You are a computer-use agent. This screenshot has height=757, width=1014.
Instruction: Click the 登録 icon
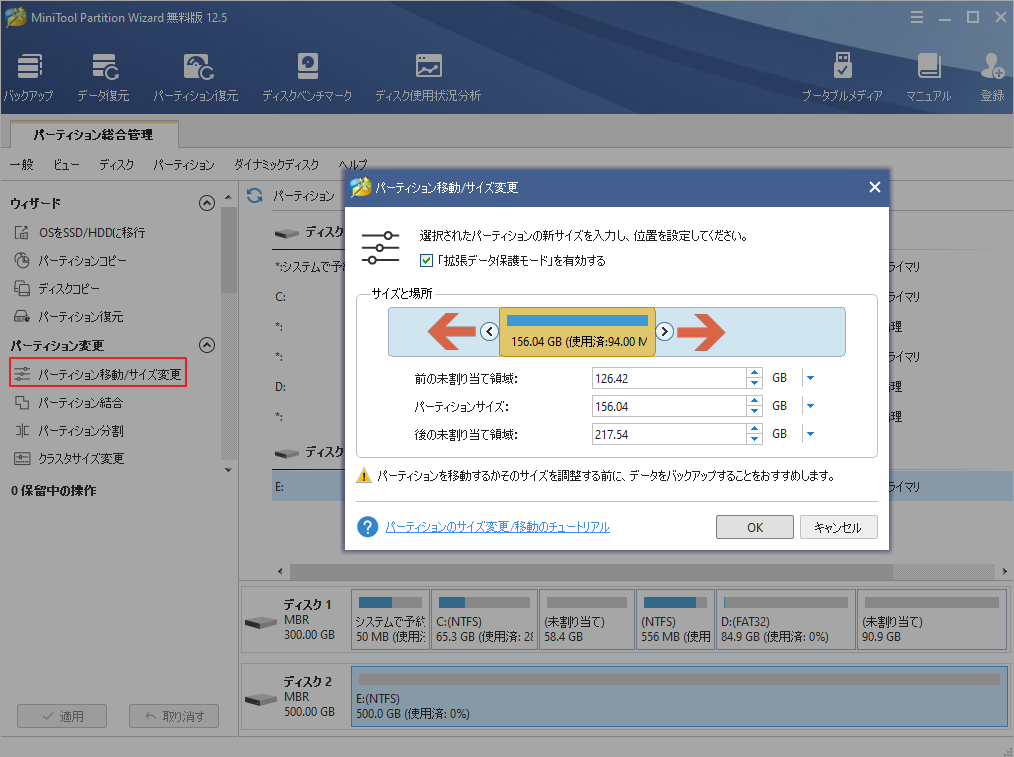click(x=991, y=75)
